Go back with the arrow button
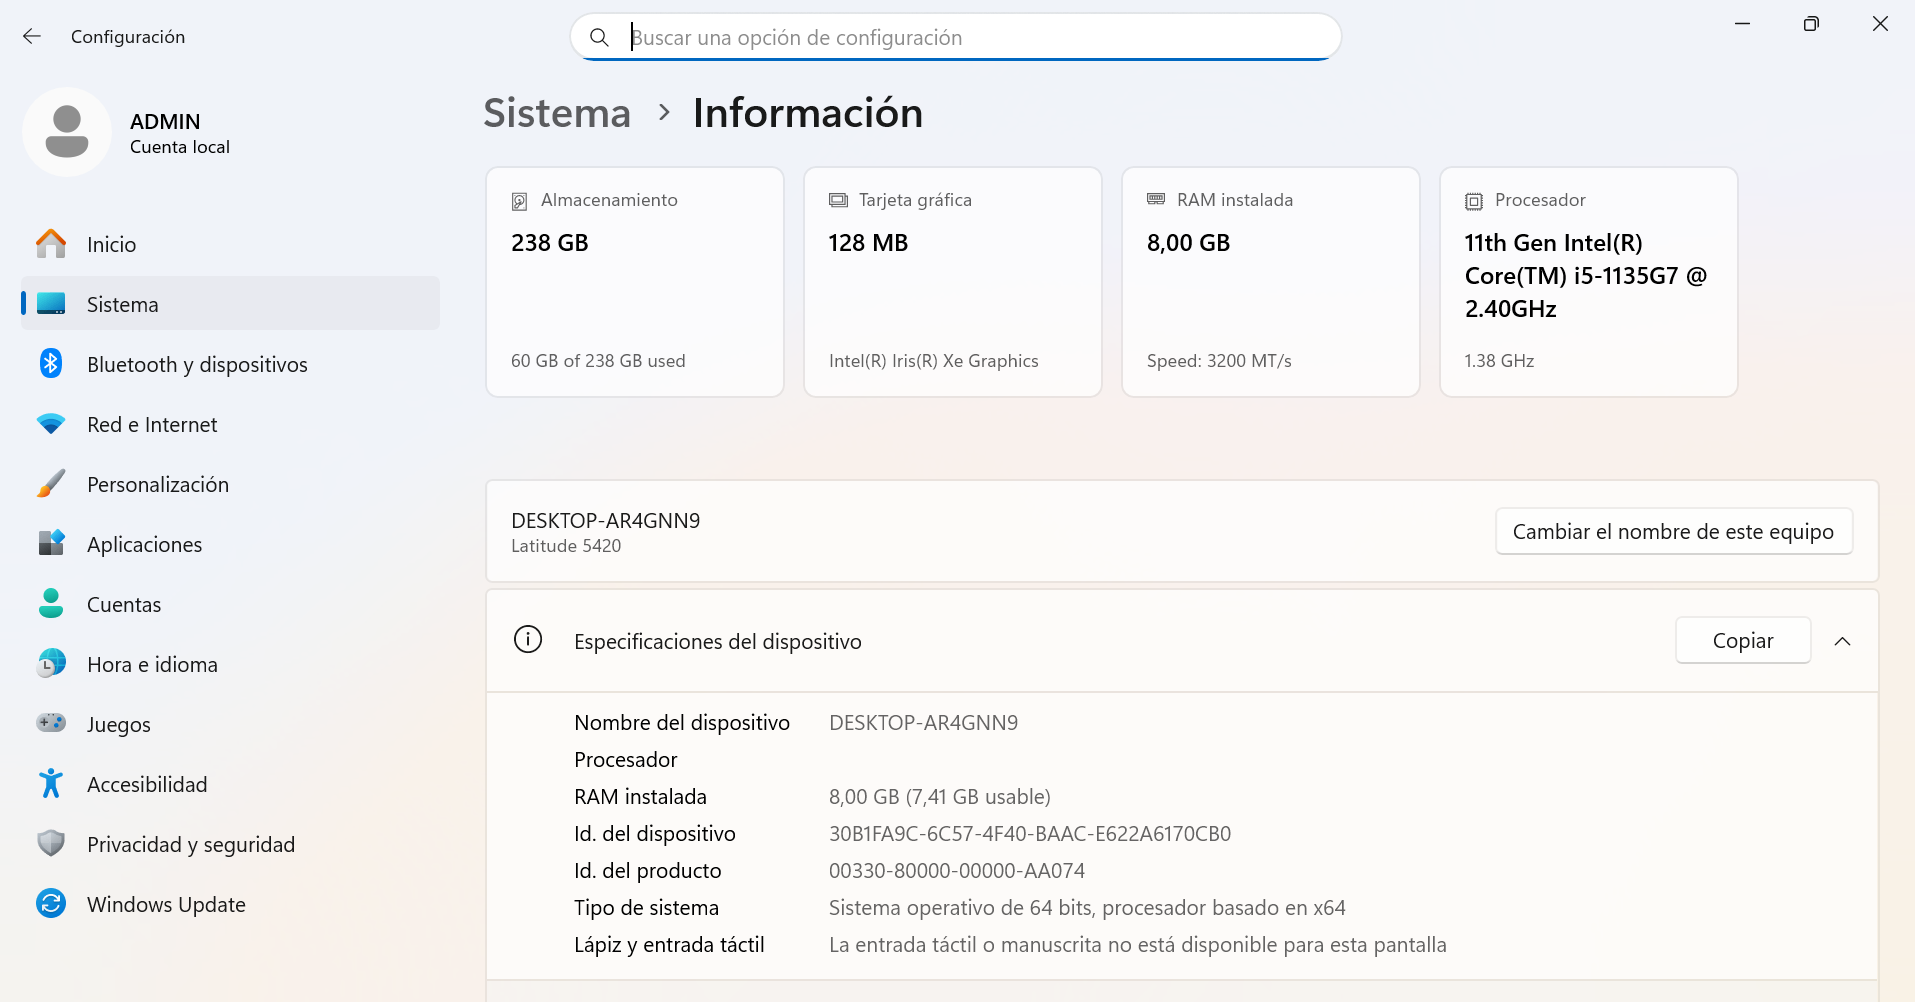The height and width of the screenshot is (1002, 1915). pyautogui.click(x=32, y=36)
